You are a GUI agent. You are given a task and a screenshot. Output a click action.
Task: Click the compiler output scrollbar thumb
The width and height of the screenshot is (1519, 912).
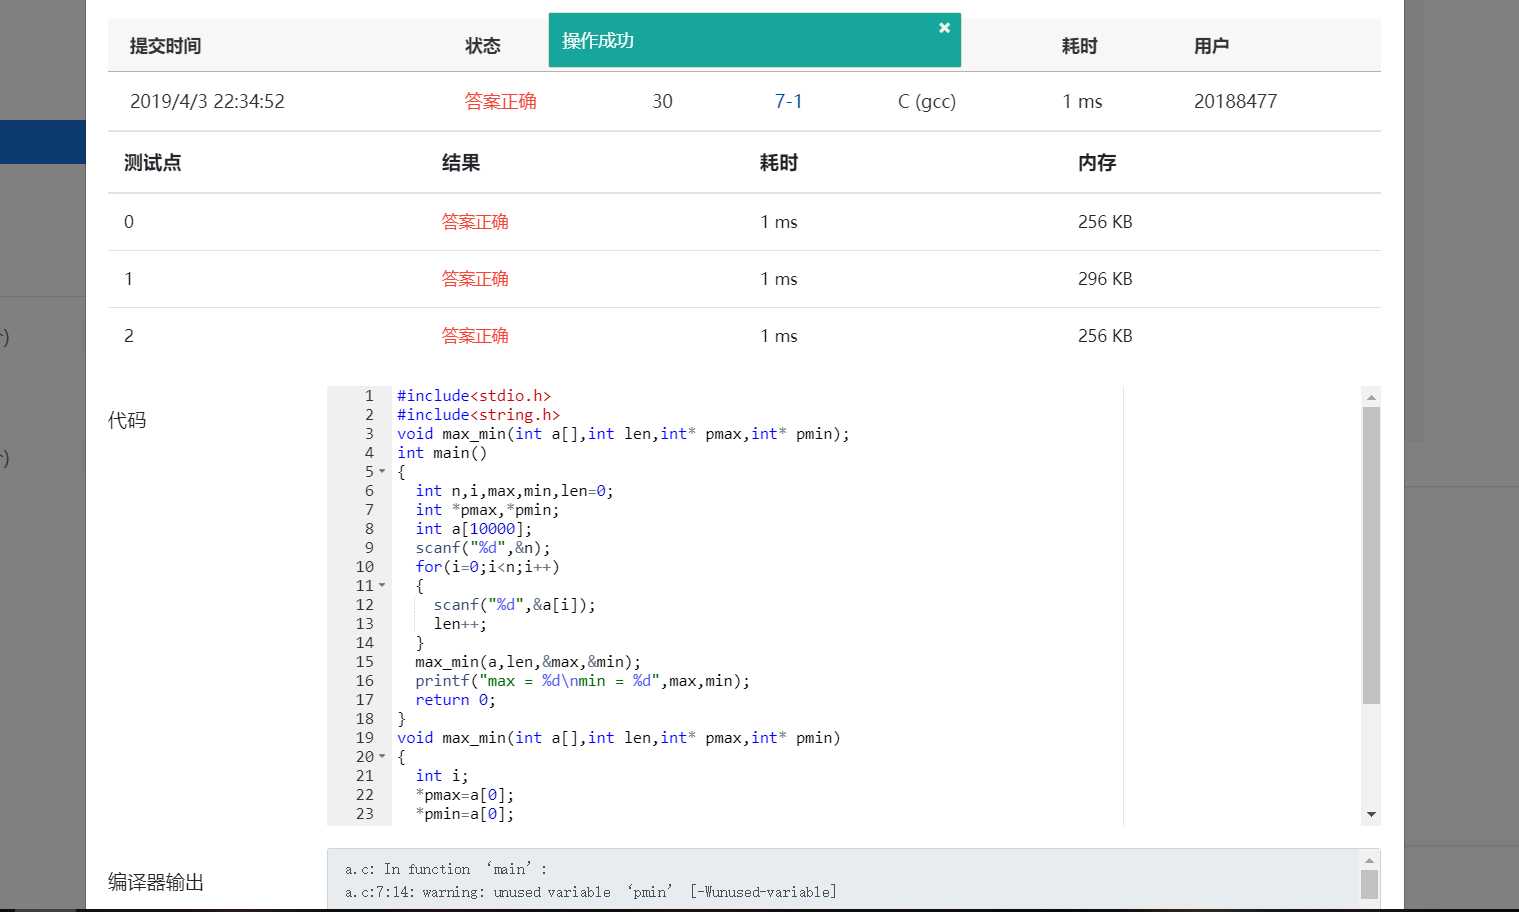pos(1370,884)
